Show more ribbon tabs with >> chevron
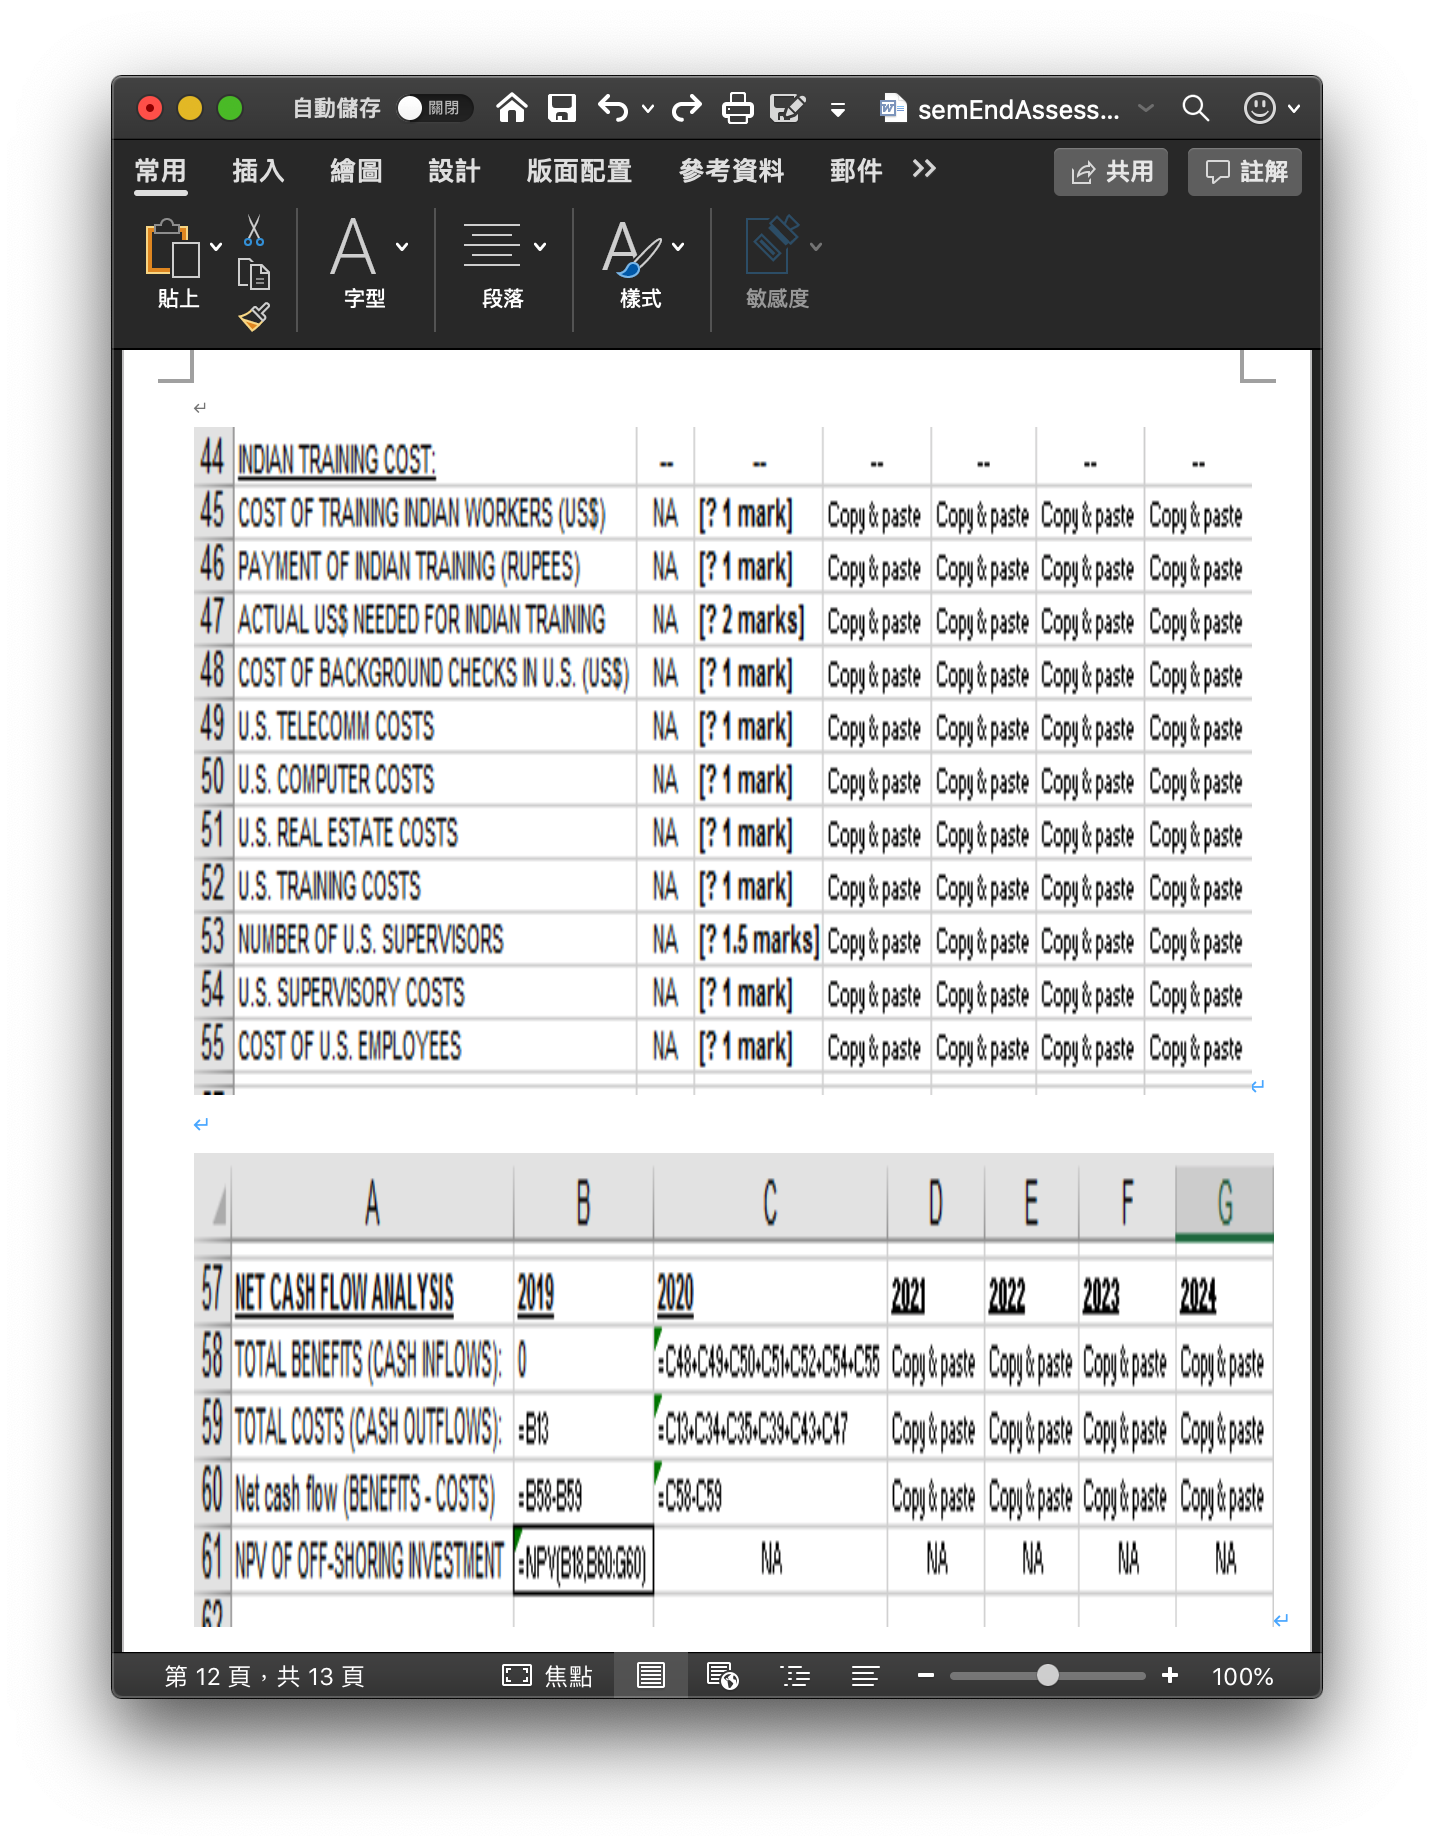Image resolution: width=1434 pixels, height=1846 pixels. (924, 169)
